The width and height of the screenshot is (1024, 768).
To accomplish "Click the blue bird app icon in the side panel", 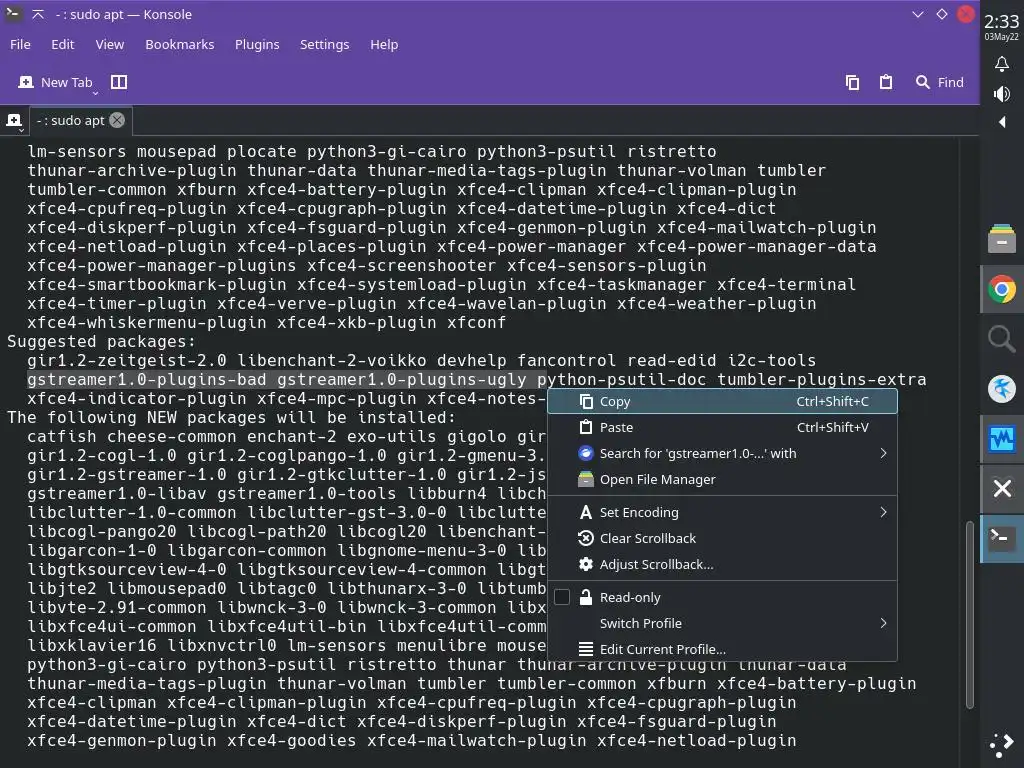I will pyautogui.click(x=1002, y=389).
